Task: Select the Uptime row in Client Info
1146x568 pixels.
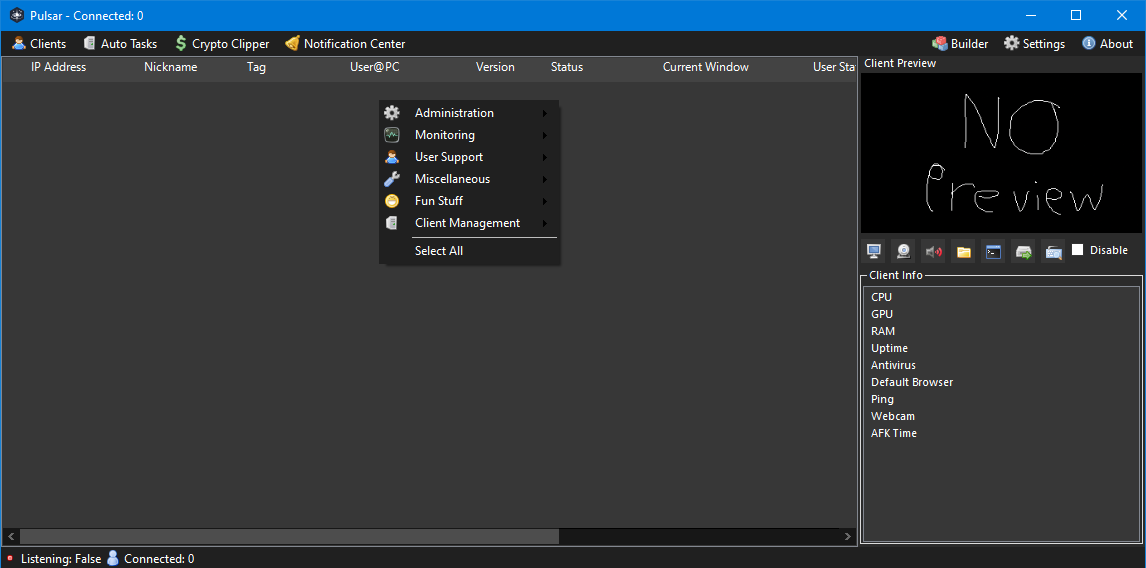Action: (1001, 348)
